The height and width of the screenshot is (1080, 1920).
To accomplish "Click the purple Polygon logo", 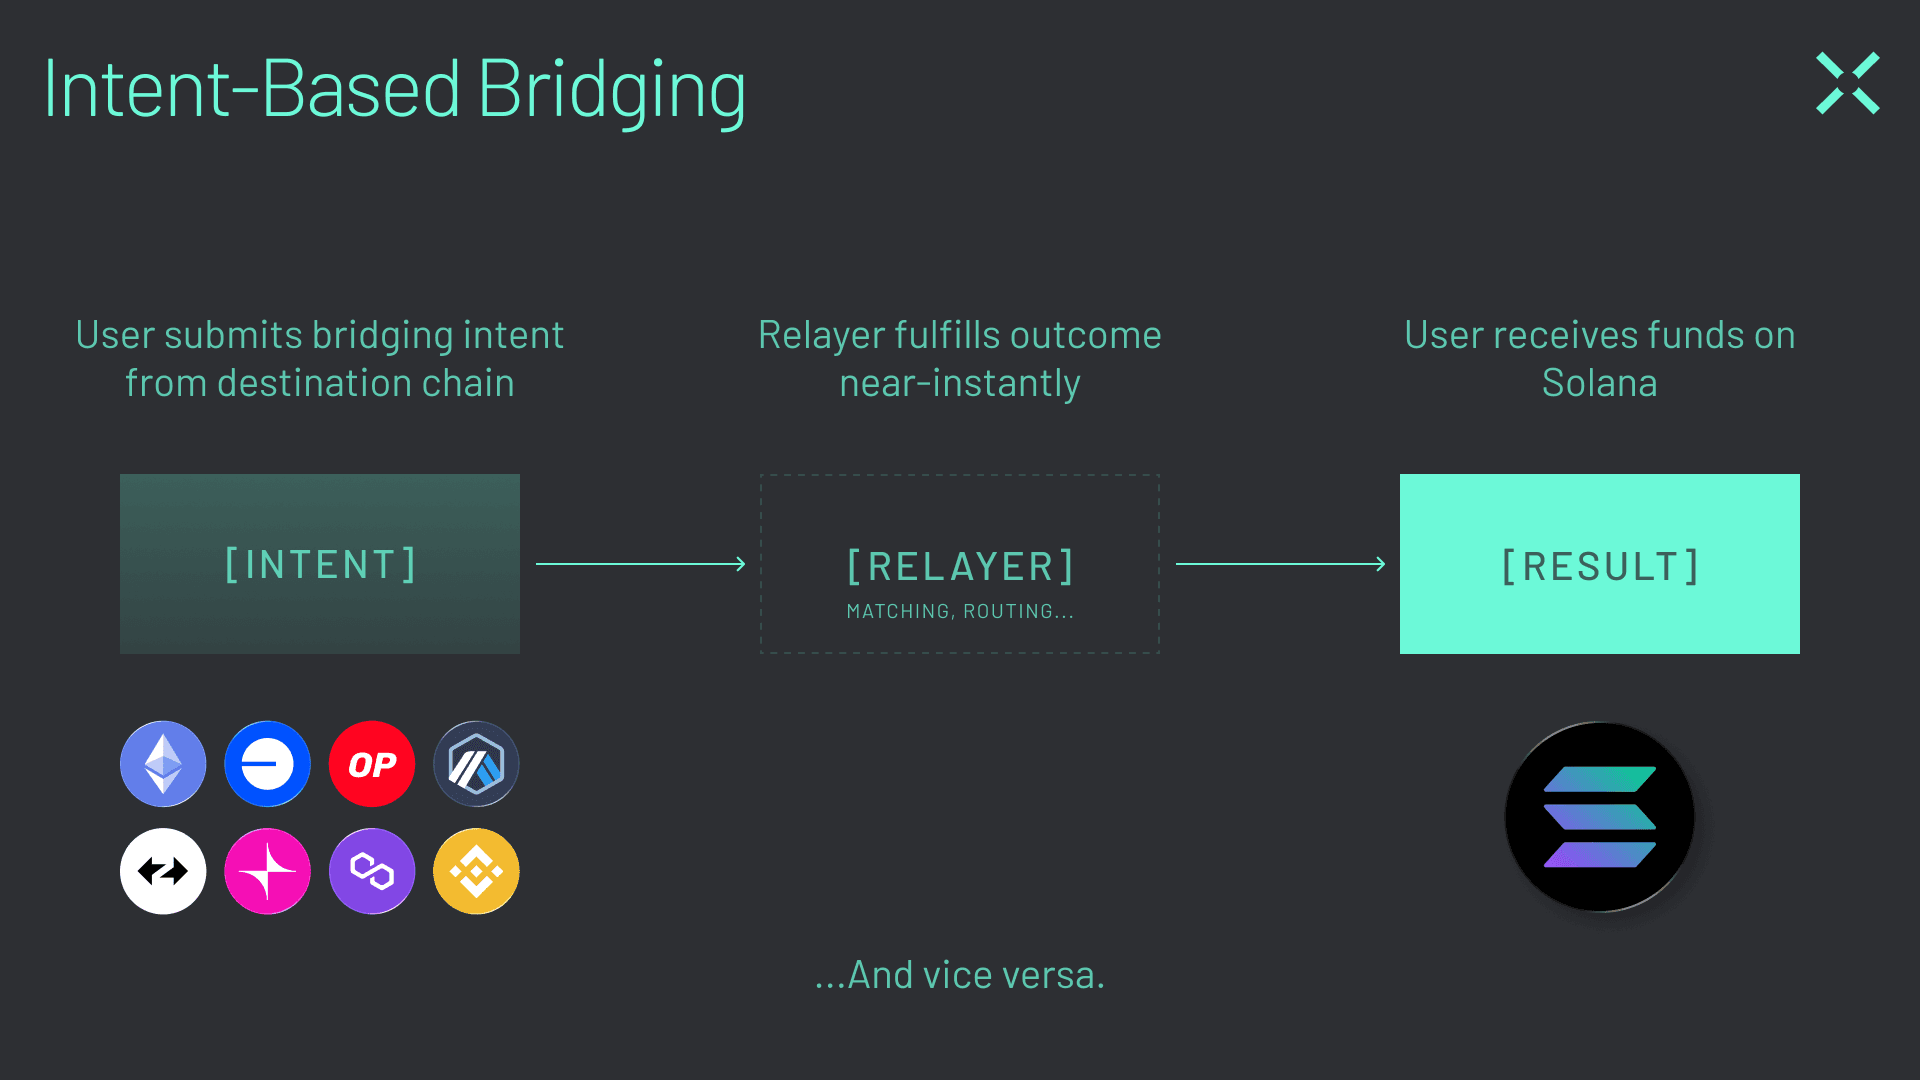I will click(x=372, y=871).
